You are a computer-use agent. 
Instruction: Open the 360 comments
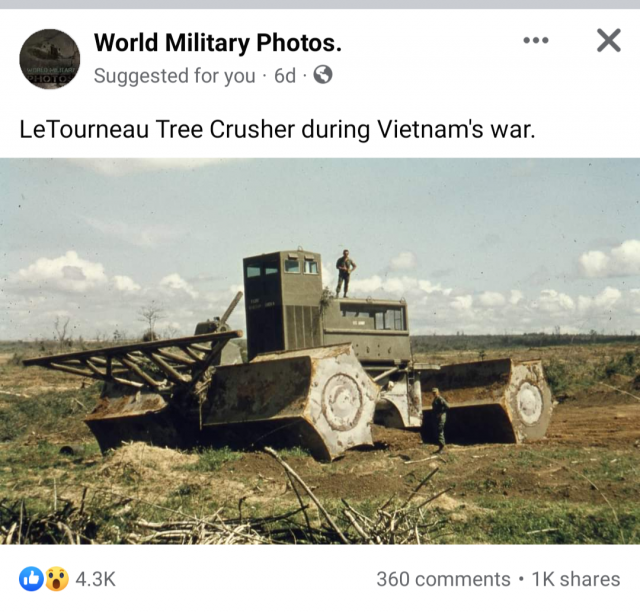coord(443,579)
